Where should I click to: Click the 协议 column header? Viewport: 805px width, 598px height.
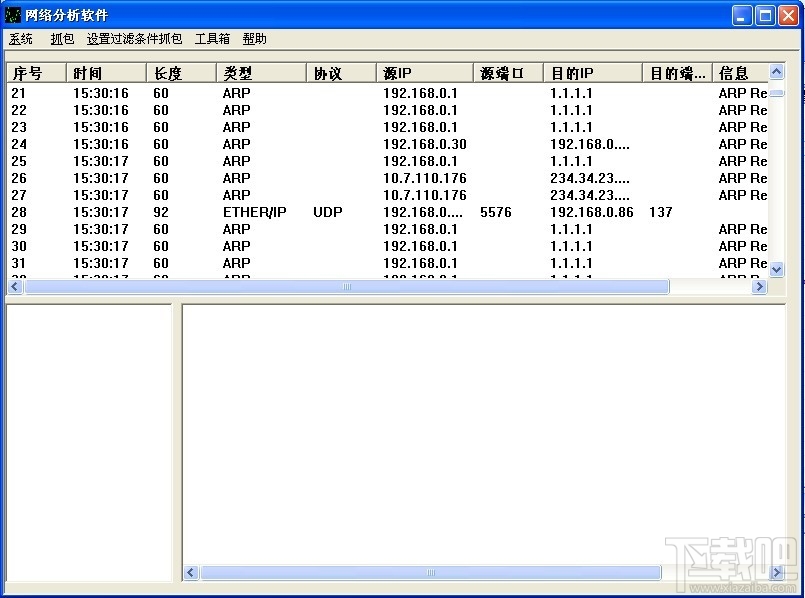pyautogui.click(x=341, y=73)
